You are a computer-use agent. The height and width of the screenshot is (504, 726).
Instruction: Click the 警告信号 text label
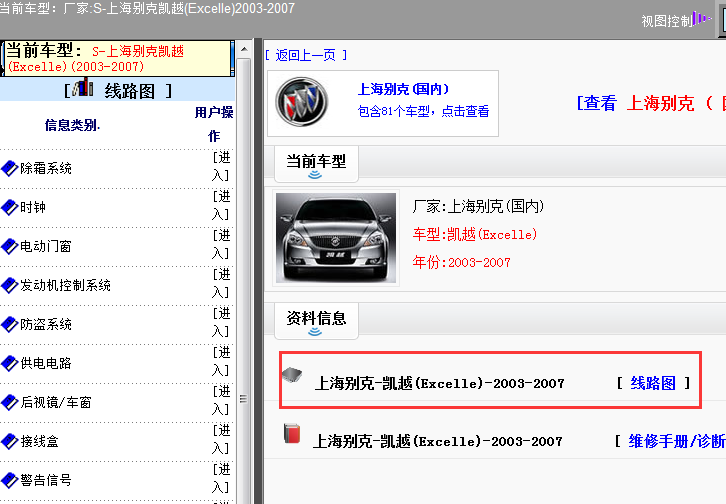[x=46, y=480]
